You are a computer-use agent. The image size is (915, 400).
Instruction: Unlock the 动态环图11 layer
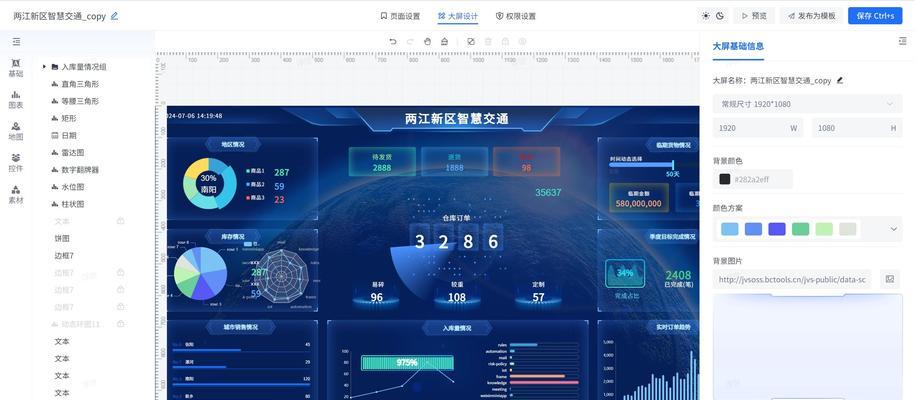pos(120,324)
